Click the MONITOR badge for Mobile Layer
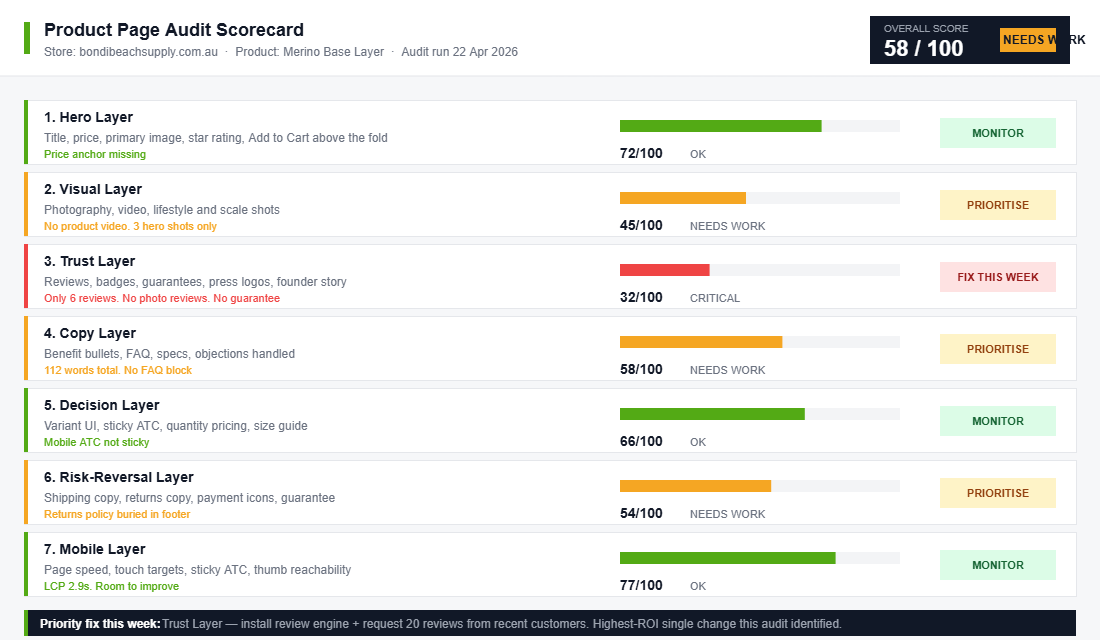Screen dimensions: 1100x640 (997, 564)
